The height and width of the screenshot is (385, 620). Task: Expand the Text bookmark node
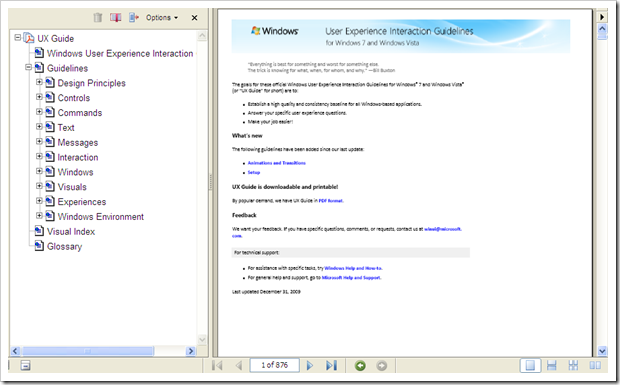pos(39,126)
